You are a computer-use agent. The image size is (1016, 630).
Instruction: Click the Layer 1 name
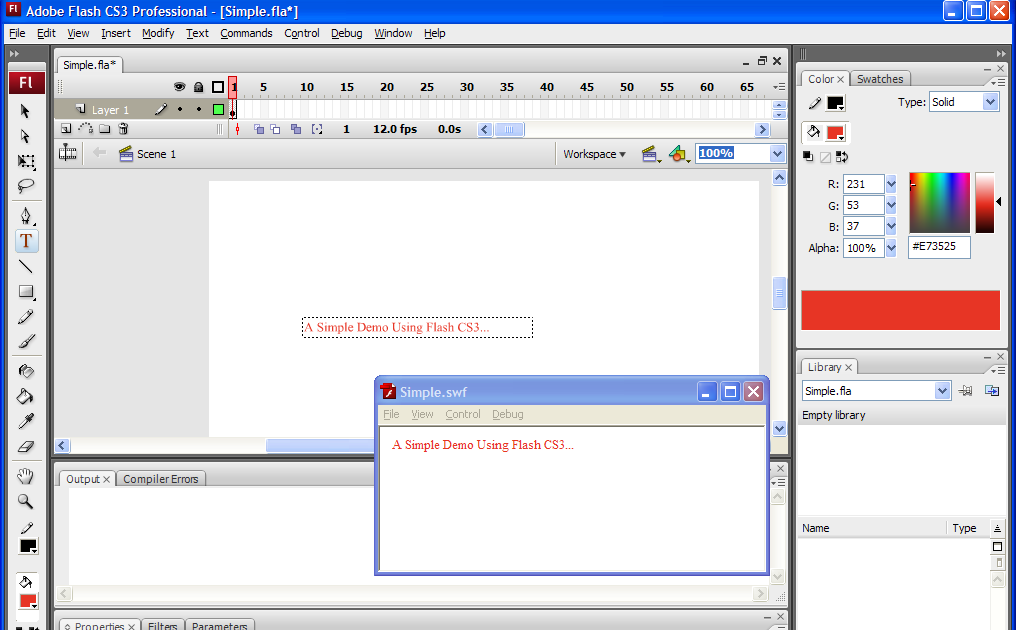click(x=110, y=110)
